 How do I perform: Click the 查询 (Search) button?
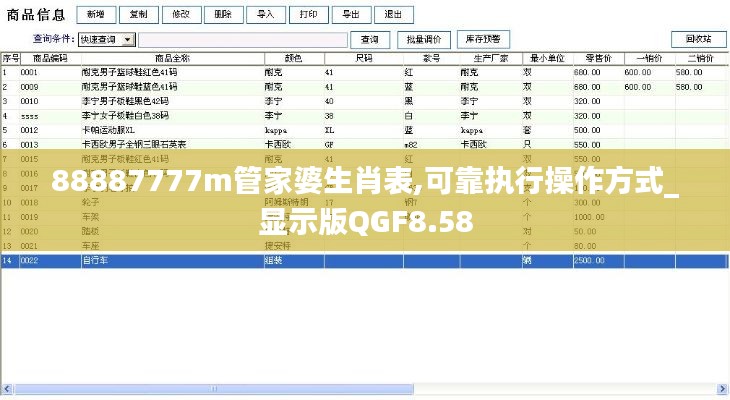[370, 39]
